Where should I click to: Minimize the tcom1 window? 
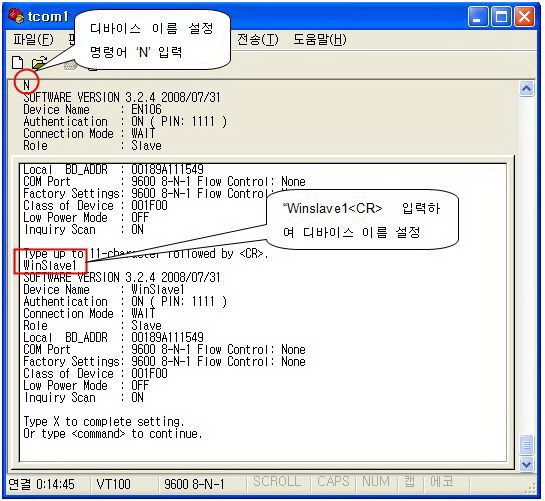pyautogui.click(x=478, y=17)
